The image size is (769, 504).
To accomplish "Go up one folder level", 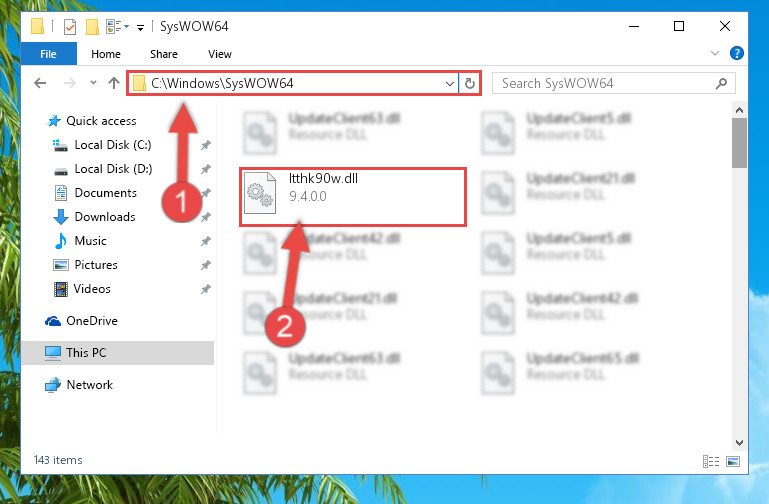I will point(114,83).
